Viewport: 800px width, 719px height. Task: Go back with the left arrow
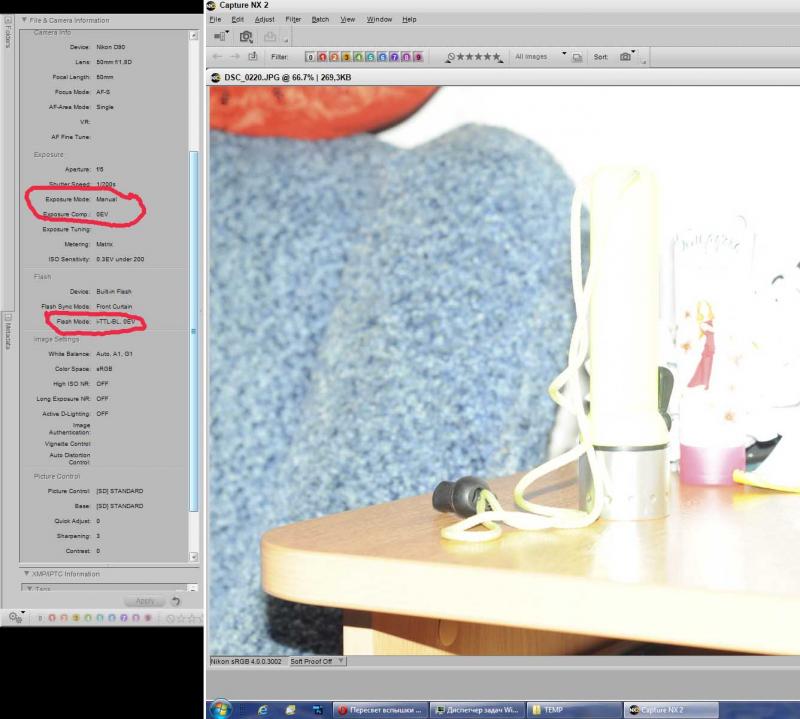217,57
